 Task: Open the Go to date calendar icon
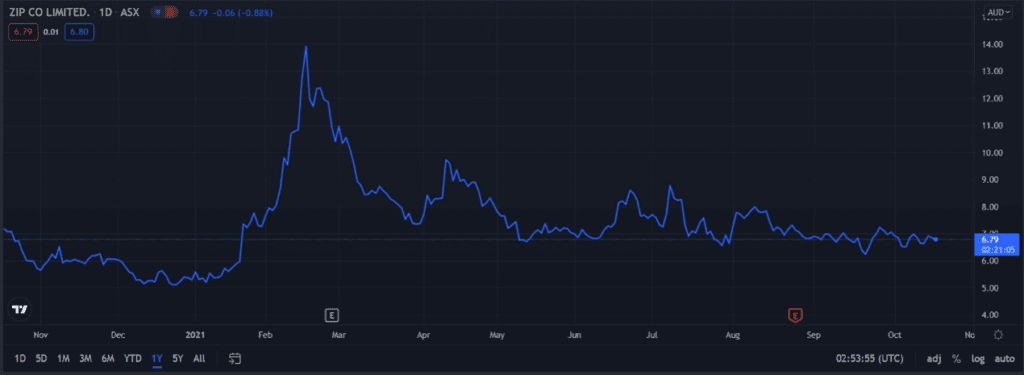tap(235, 358)
